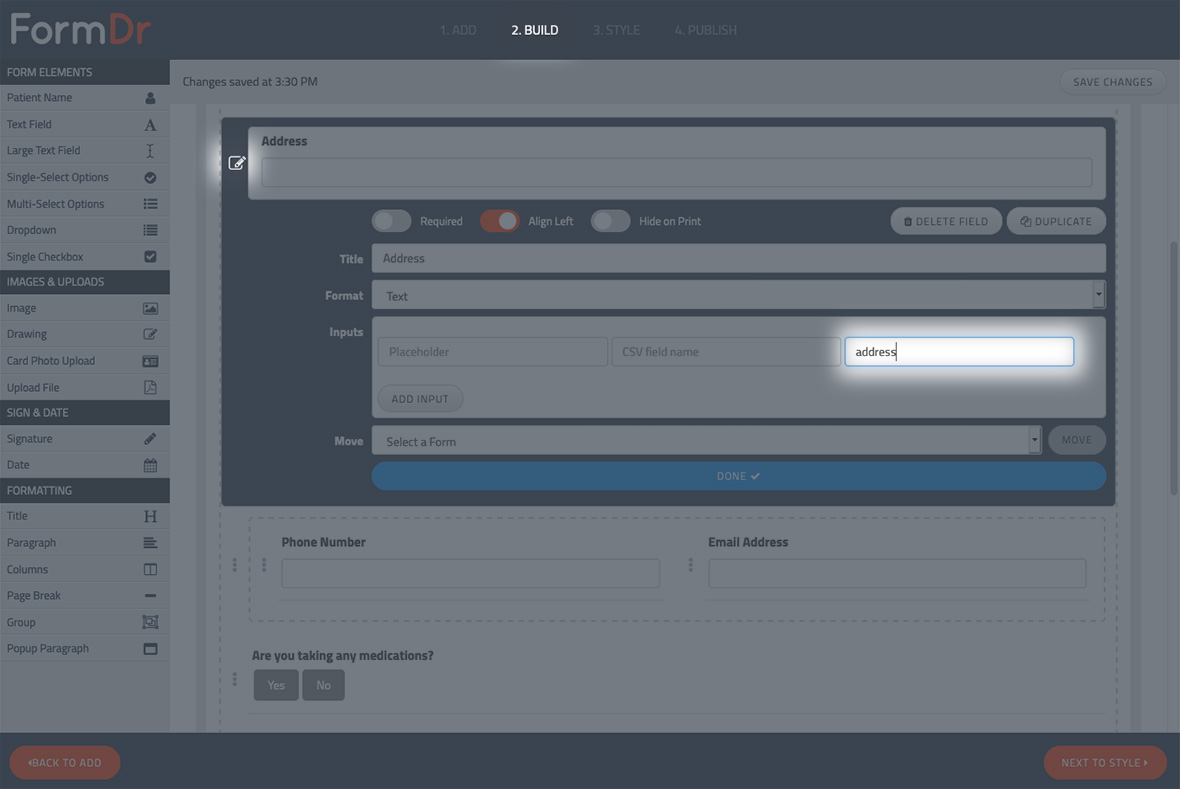
Task: Click the Group element icon
Action: tap(151, 623)
